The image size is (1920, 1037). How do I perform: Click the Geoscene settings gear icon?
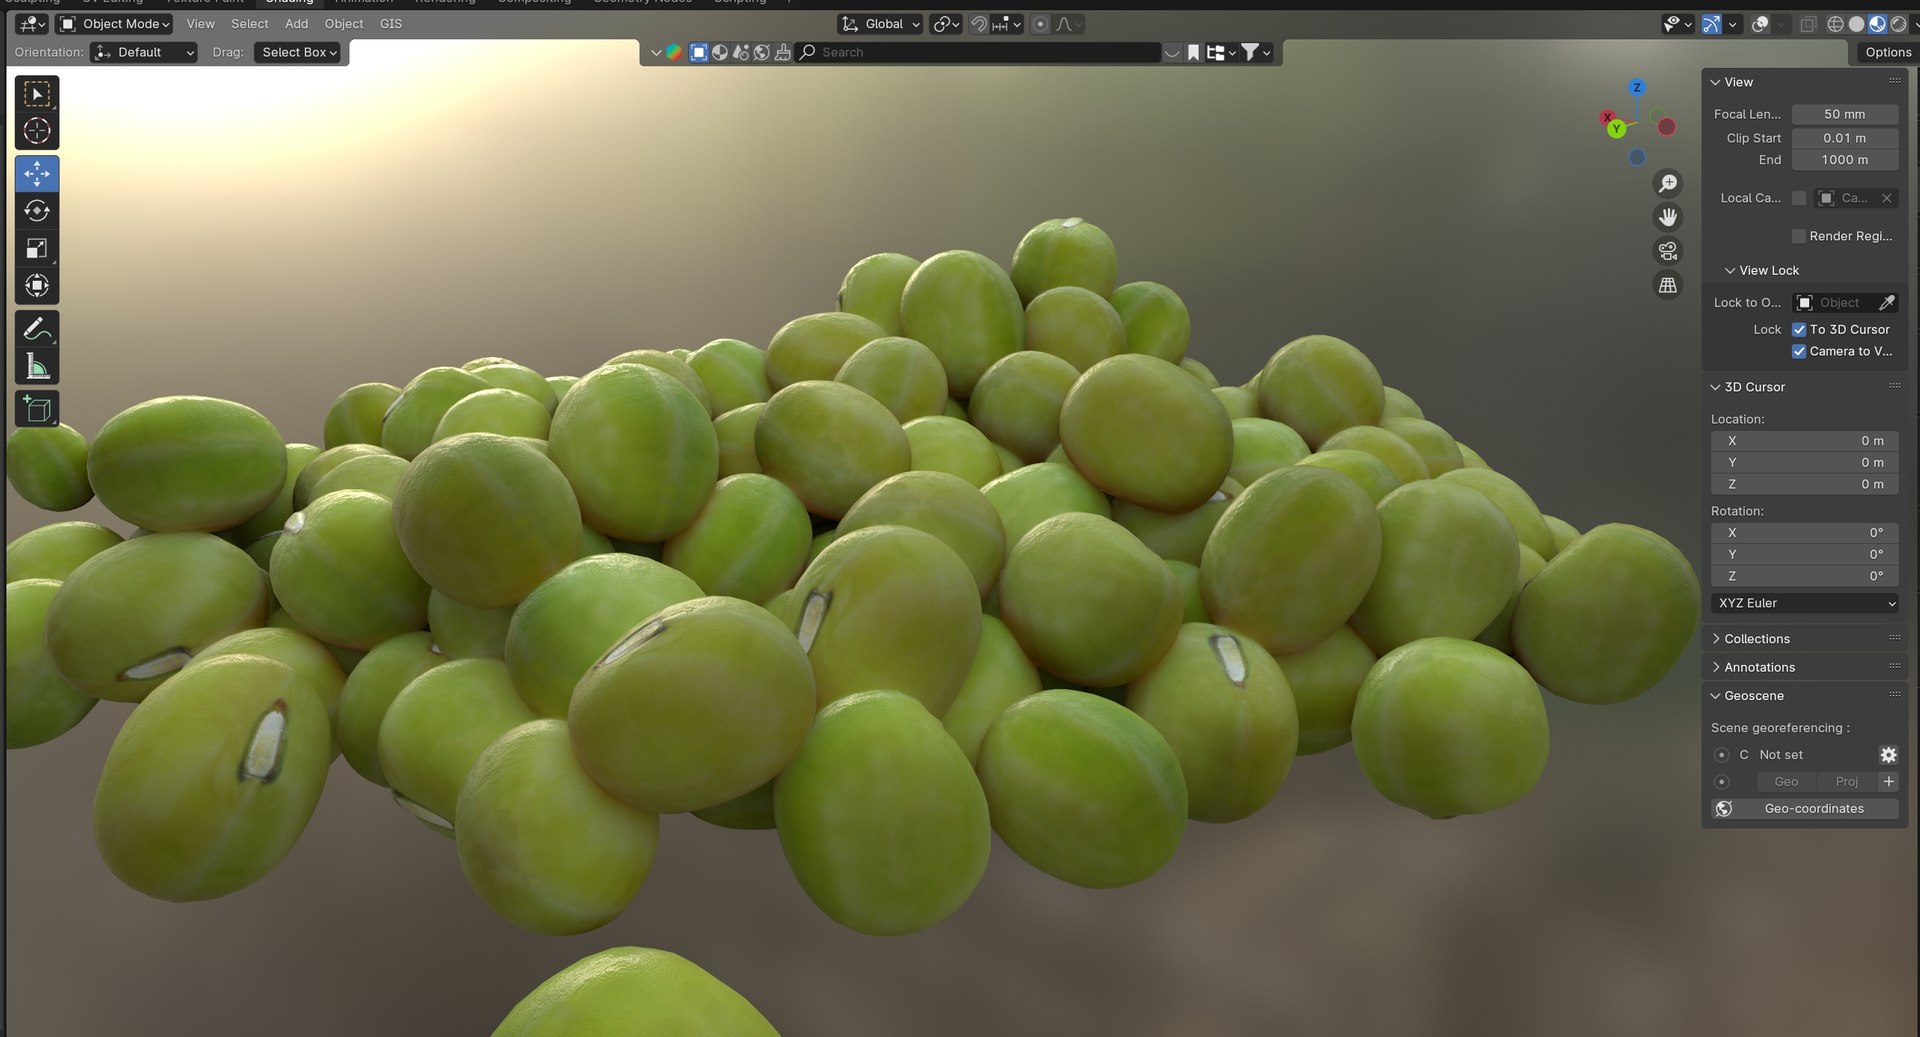click(x=1888, y=755)
